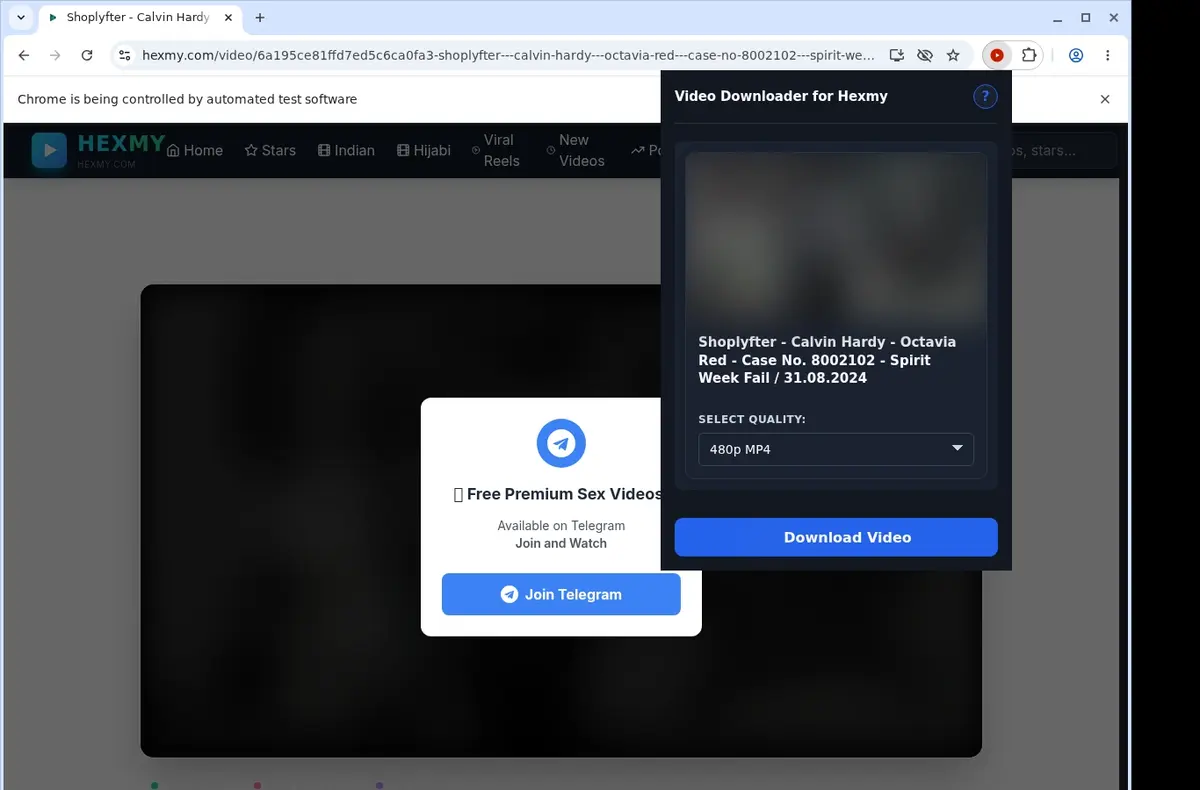Viewport: 1200px width, 790px height.
Task: Focus the hexmy.com address bar URL
Action: click(x=508, y=56)
